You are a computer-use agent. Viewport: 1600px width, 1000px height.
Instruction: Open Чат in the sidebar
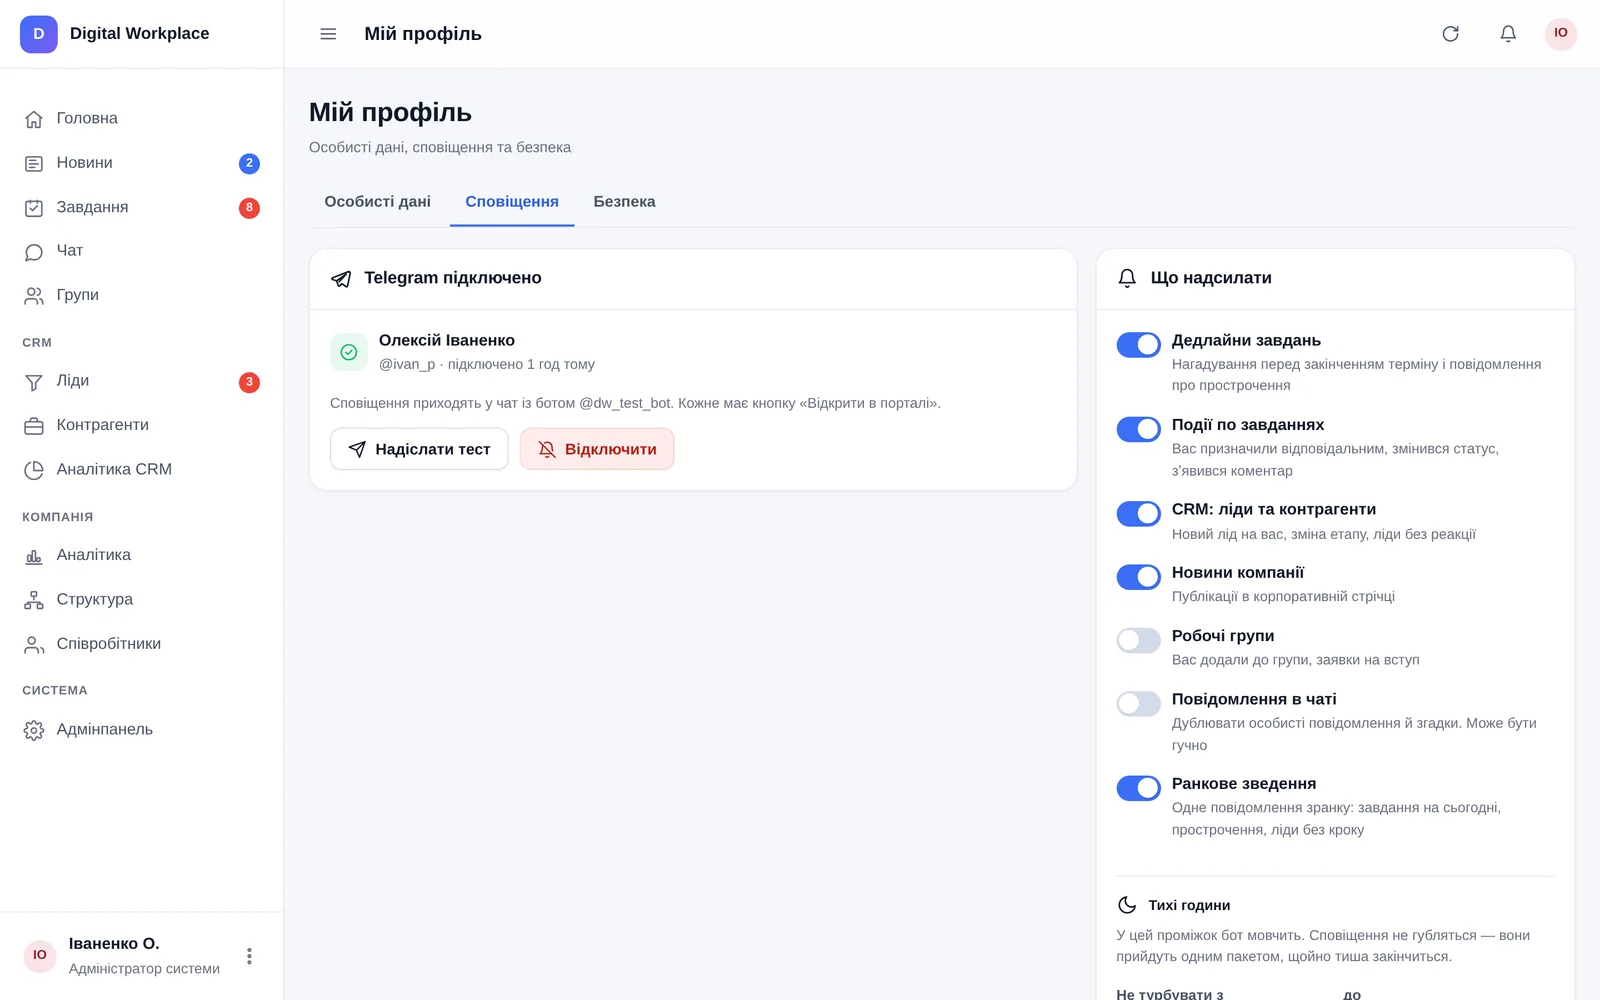pyautogui.click(x=141, y=251)
